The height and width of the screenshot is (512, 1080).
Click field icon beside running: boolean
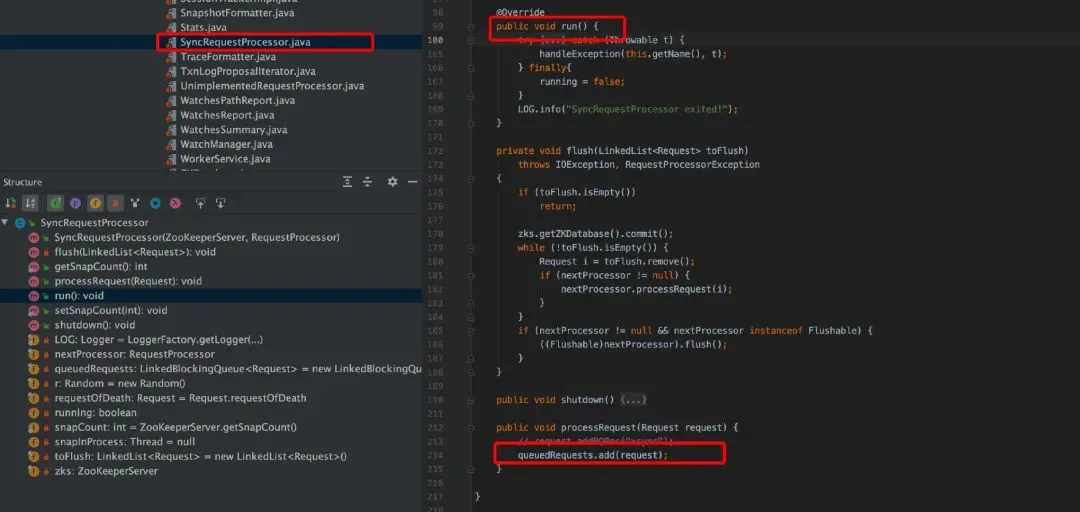(x=33, y=413)
